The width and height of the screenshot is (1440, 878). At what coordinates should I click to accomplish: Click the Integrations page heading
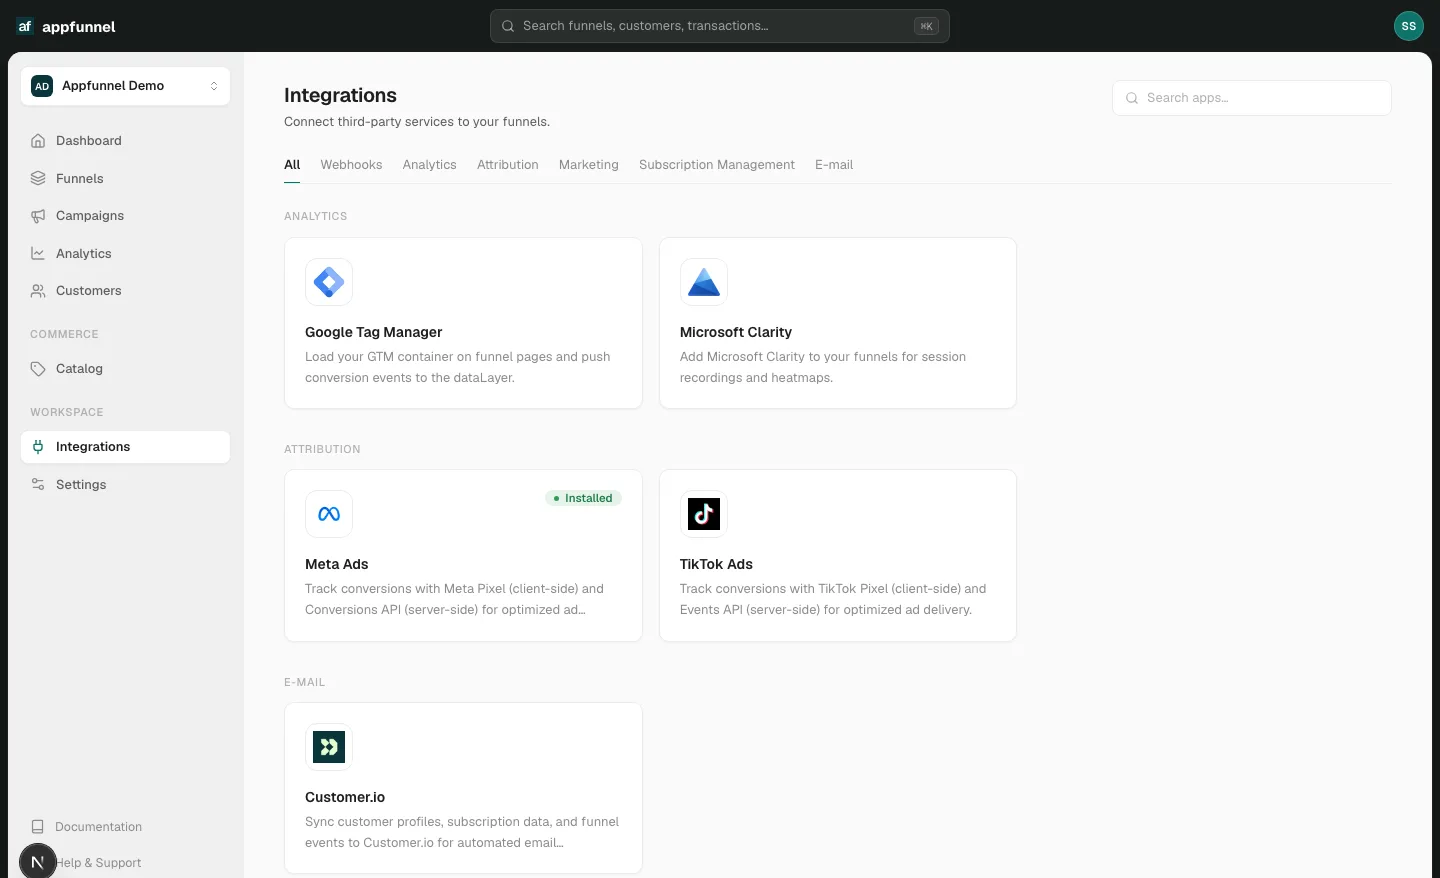[340, 95]
